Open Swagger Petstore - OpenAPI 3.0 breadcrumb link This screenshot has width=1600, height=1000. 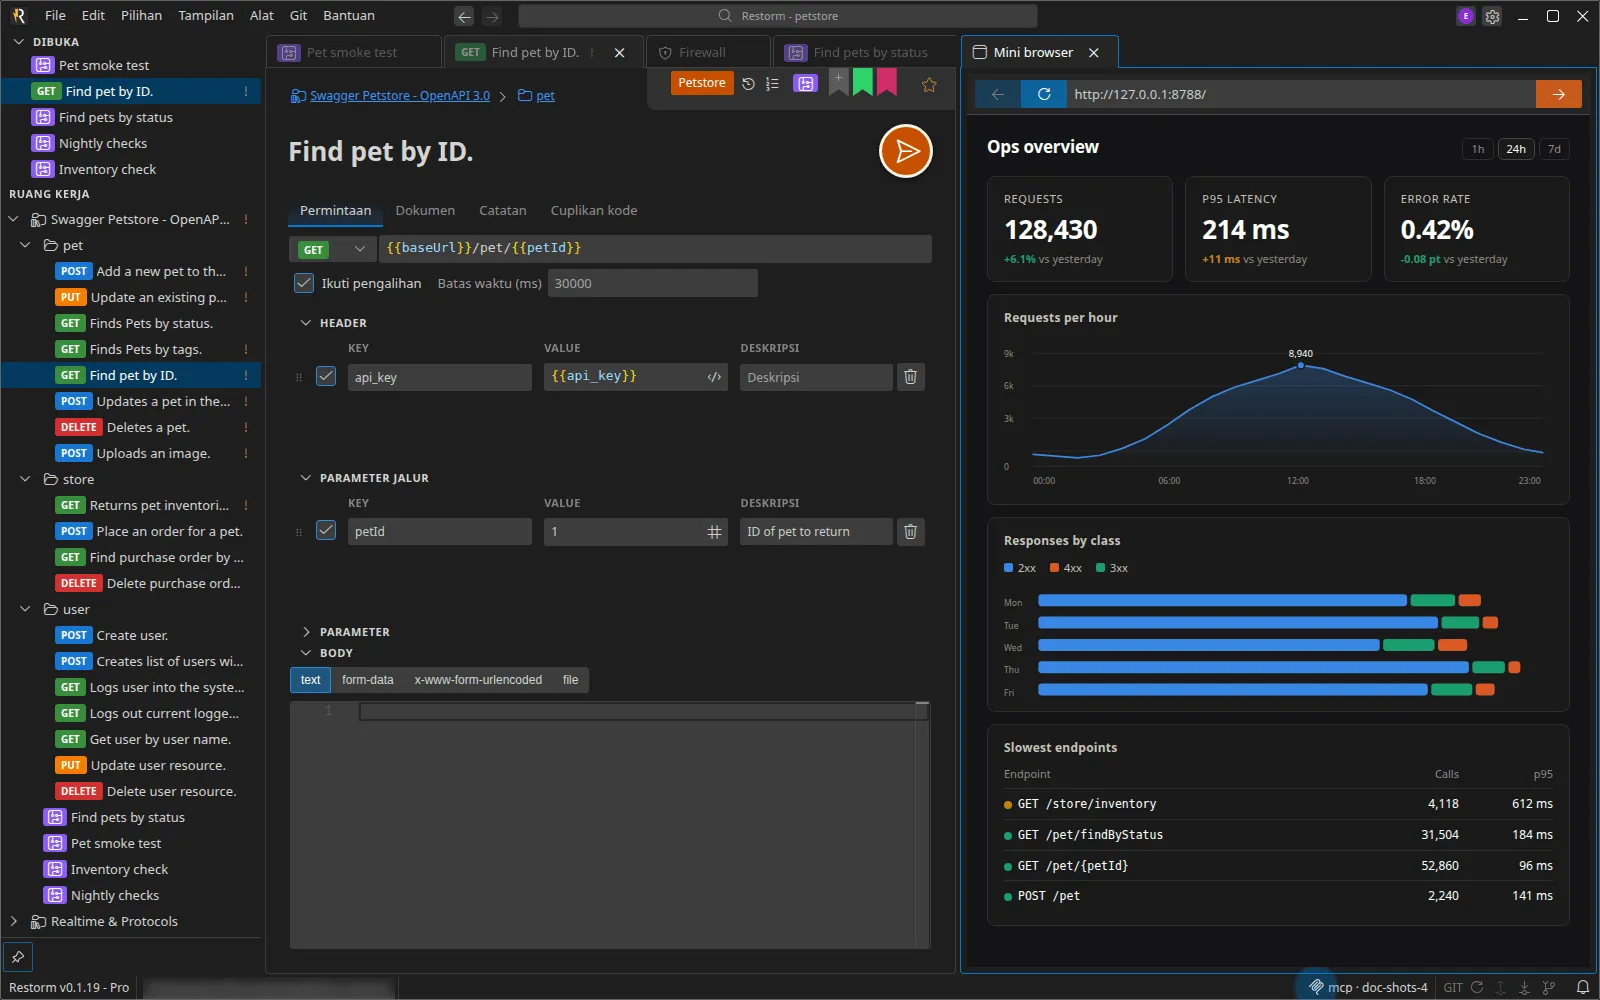[x=399, y=96]
